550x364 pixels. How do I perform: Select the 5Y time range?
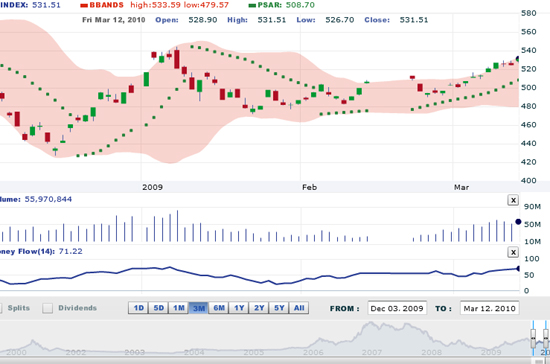279,308
